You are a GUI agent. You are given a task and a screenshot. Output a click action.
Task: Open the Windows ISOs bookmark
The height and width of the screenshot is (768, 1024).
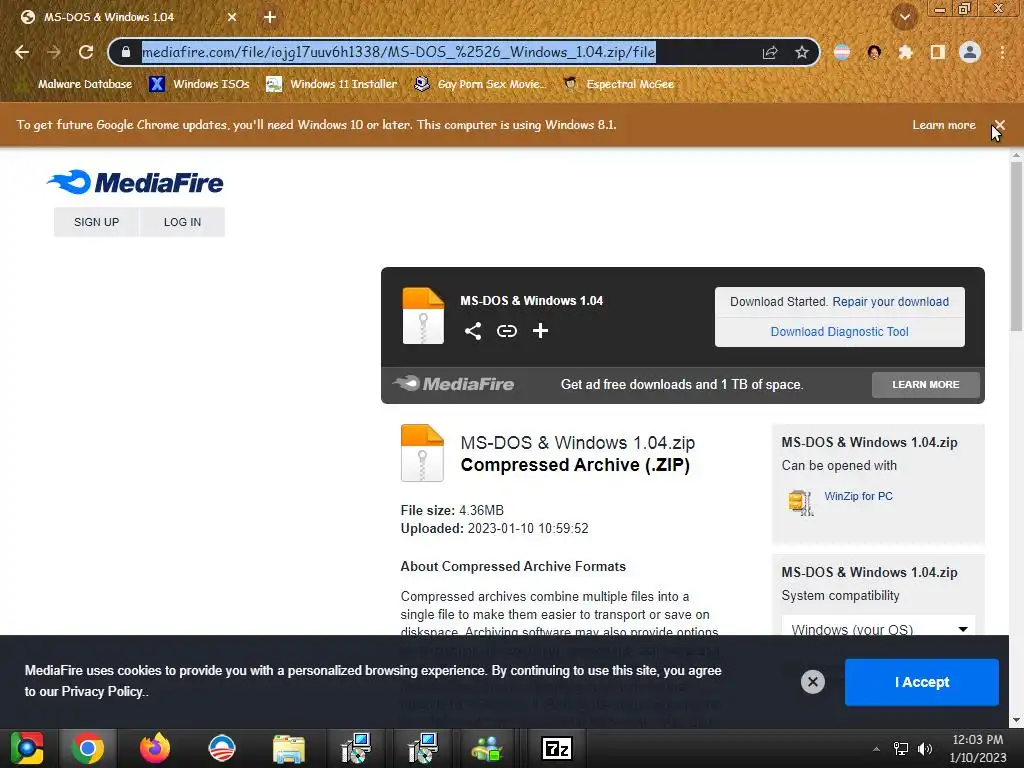point(199,84)
